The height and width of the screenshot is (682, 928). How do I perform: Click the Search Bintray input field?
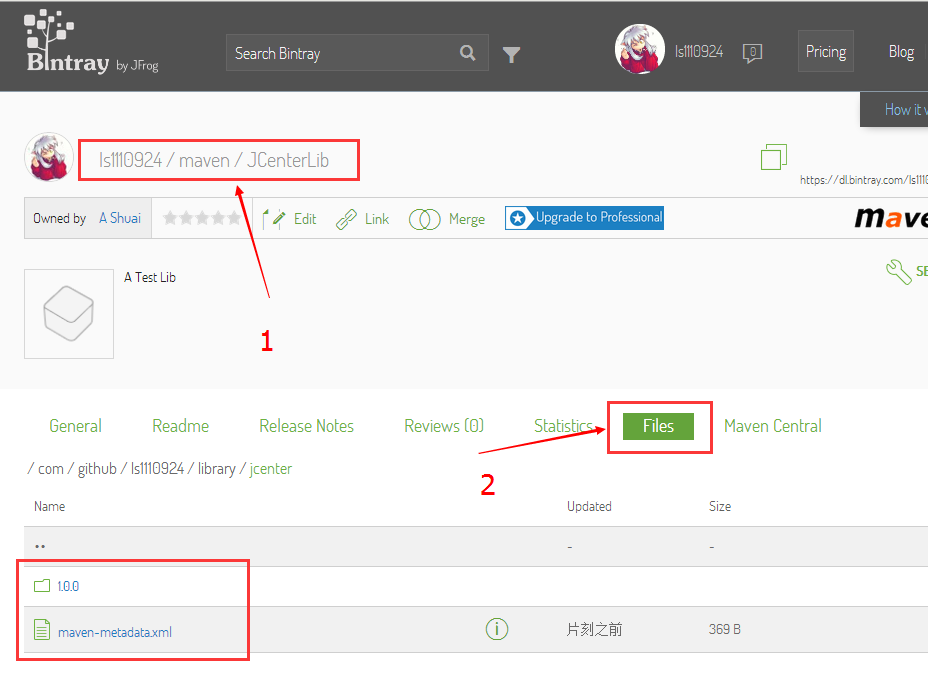tap(357, 53)
